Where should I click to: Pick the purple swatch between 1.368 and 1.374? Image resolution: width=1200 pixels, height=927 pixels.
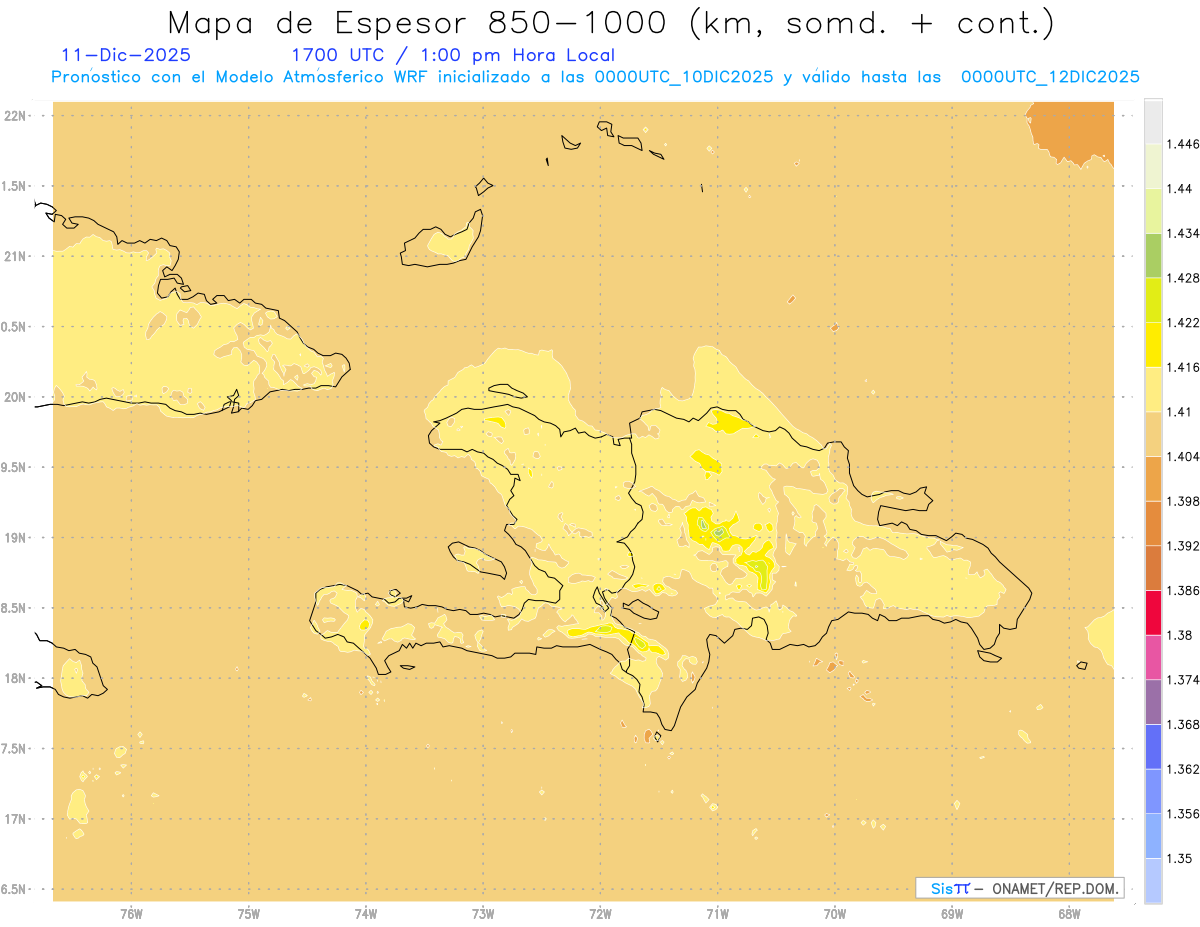pyautogui.click(x=1153, y=702)
